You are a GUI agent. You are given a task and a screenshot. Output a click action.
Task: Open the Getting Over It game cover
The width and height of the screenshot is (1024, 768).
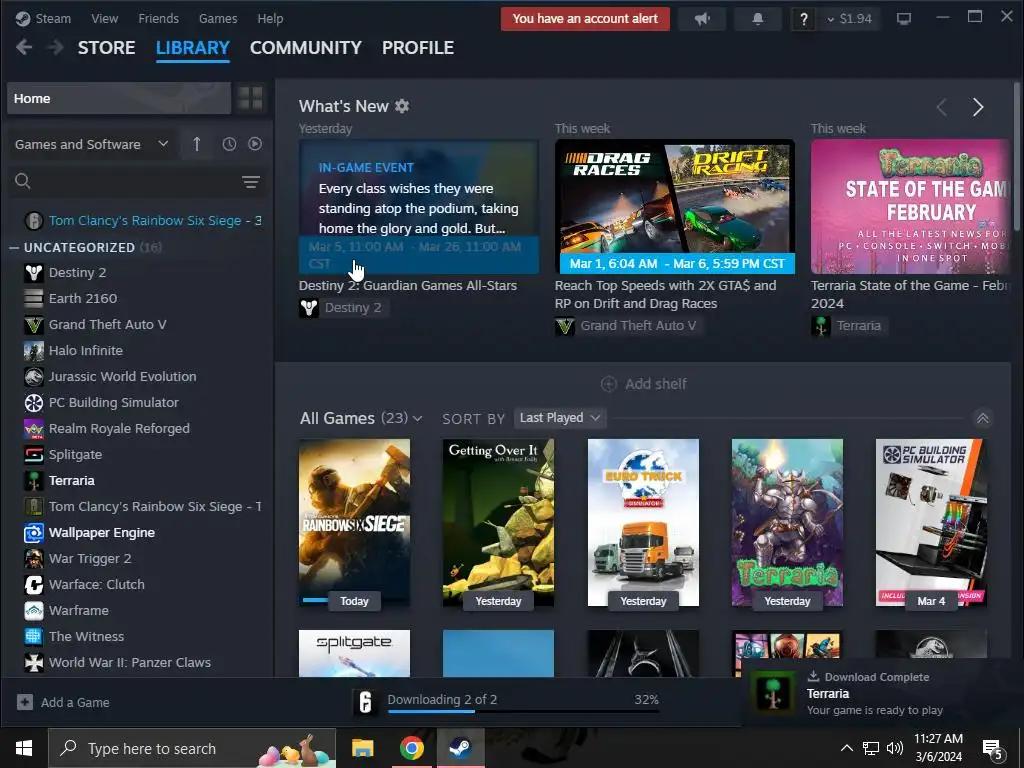[498, 522]
